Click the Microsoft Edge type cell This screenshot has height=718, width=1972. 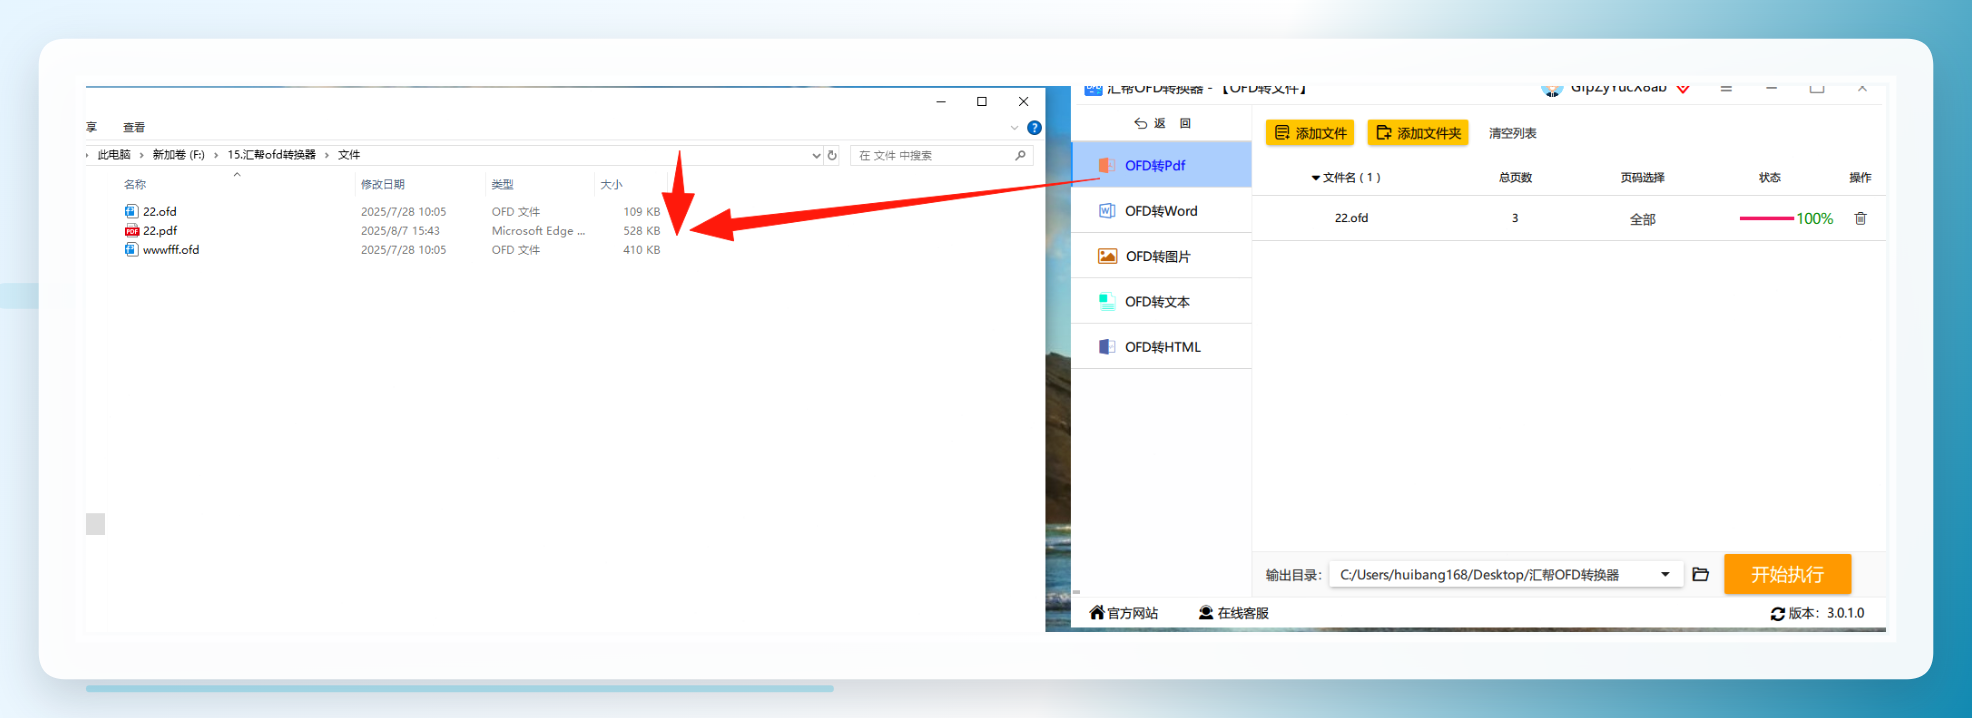pos(538,231)
